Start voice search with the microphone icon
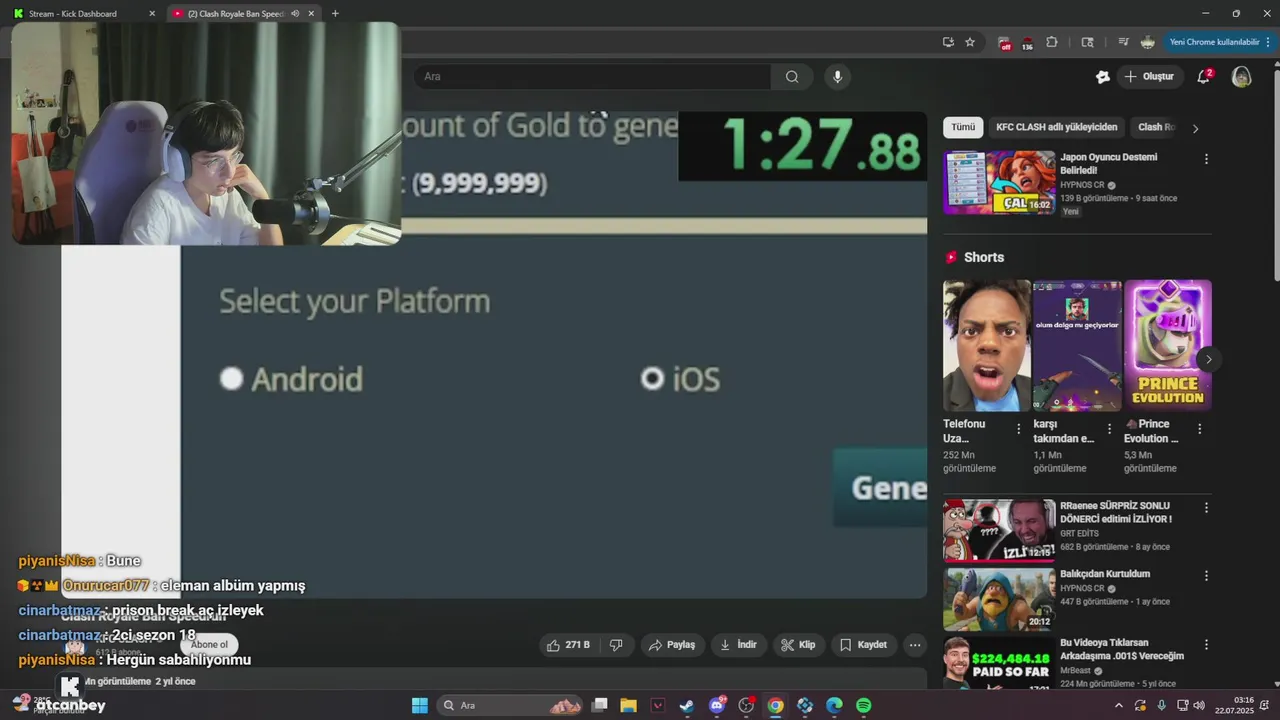 tap(838, 77)
